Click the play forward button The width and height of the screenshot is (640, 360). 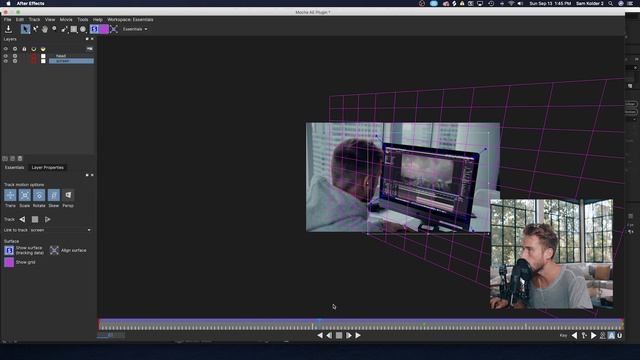(x=358, y=336)
